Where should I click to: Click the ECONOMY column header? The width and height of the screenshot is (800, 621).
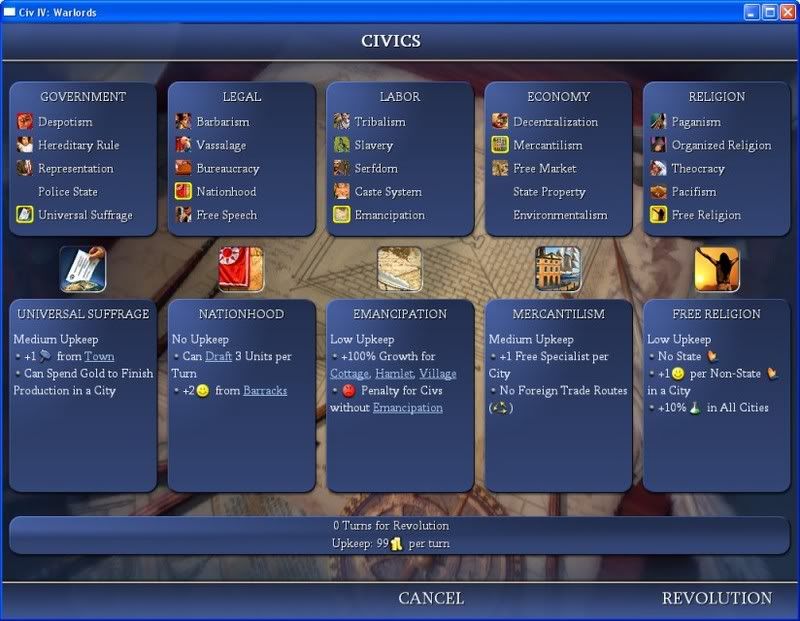click(559, 96)
